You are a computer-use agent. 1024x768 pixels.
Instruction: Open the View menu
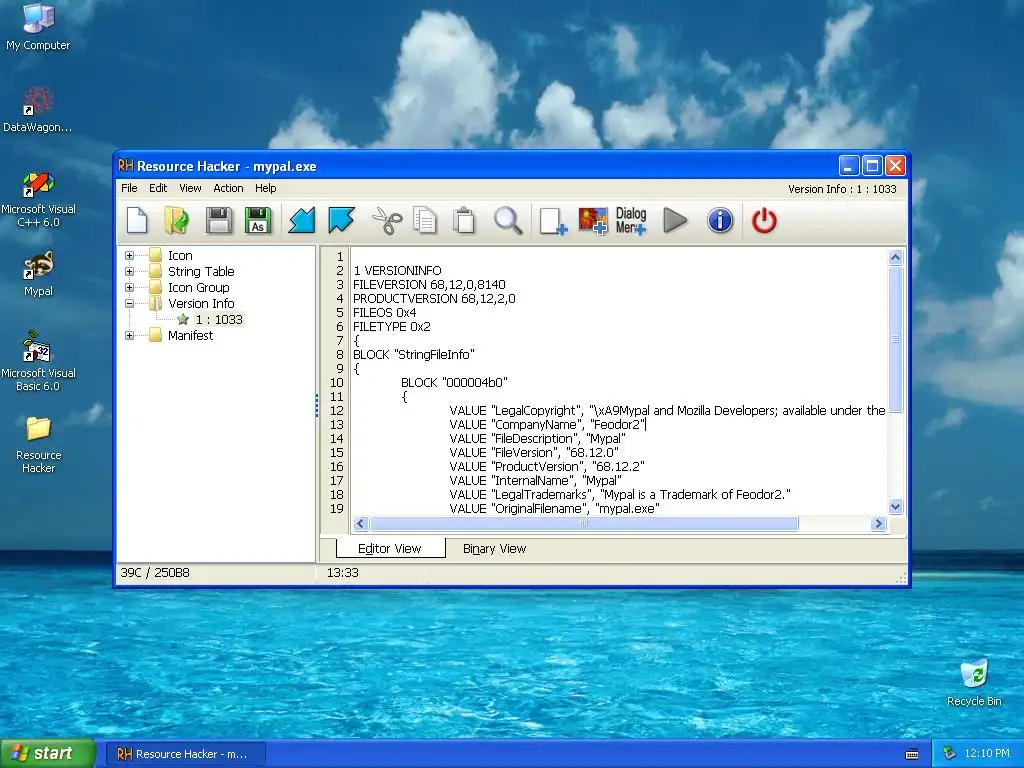tap(190, 188)
